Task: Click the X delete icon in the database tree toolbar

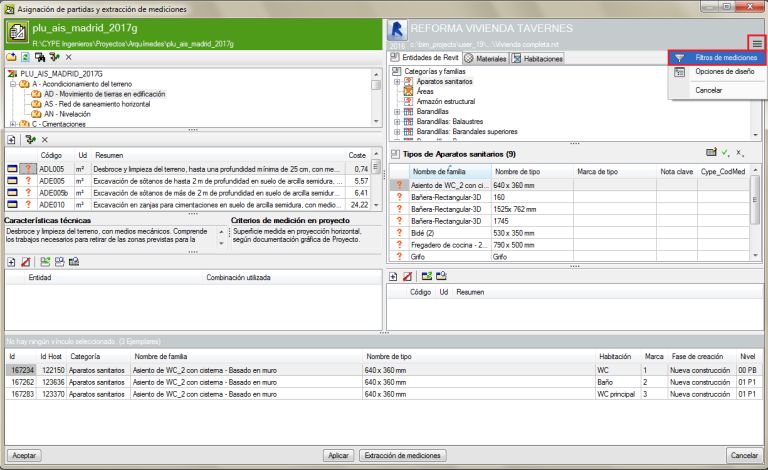Action: click(69, 57)
